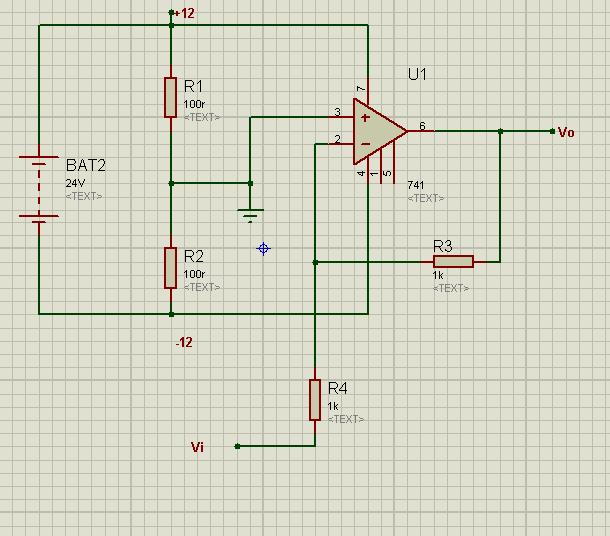The height and width of the screenshot is (536, 610).
Task: Click the 1k value under R3
Action: [x=438, y=275]
